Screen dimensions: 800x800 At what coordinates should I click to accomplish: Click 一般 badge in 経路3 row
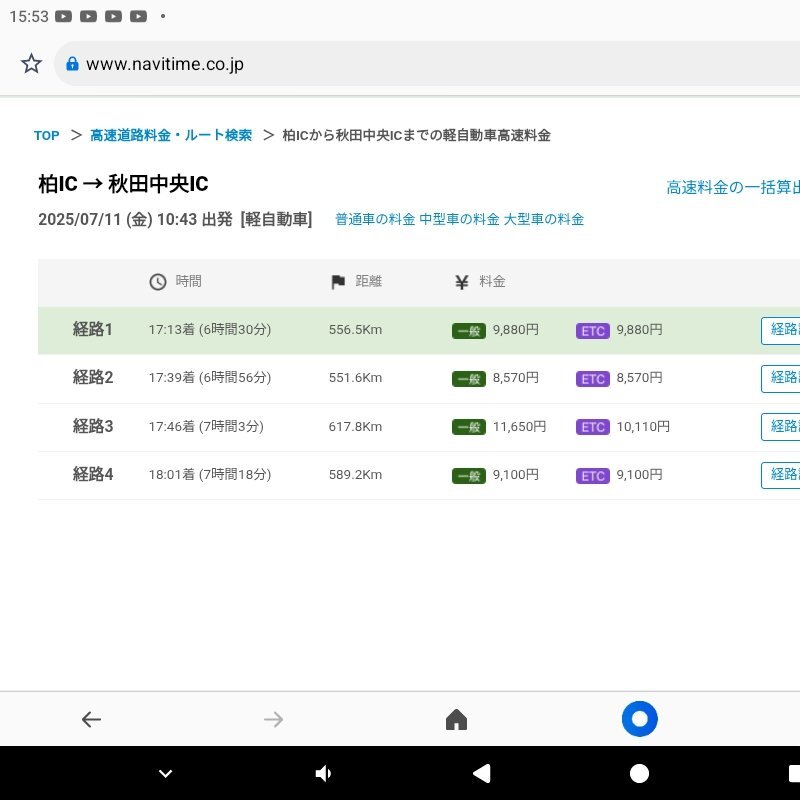pos(468,427)
